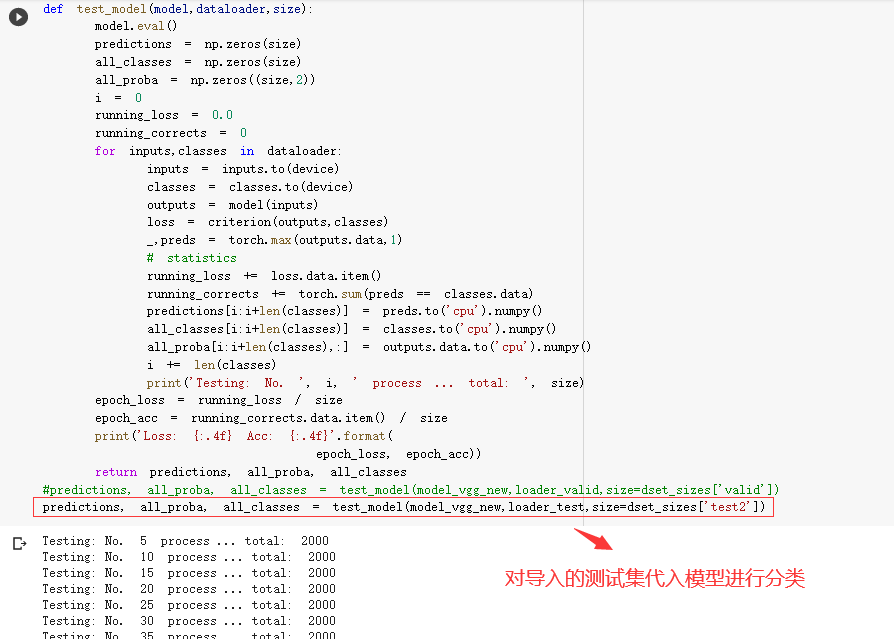Click the test_model call with loader_test

(404, 507)
